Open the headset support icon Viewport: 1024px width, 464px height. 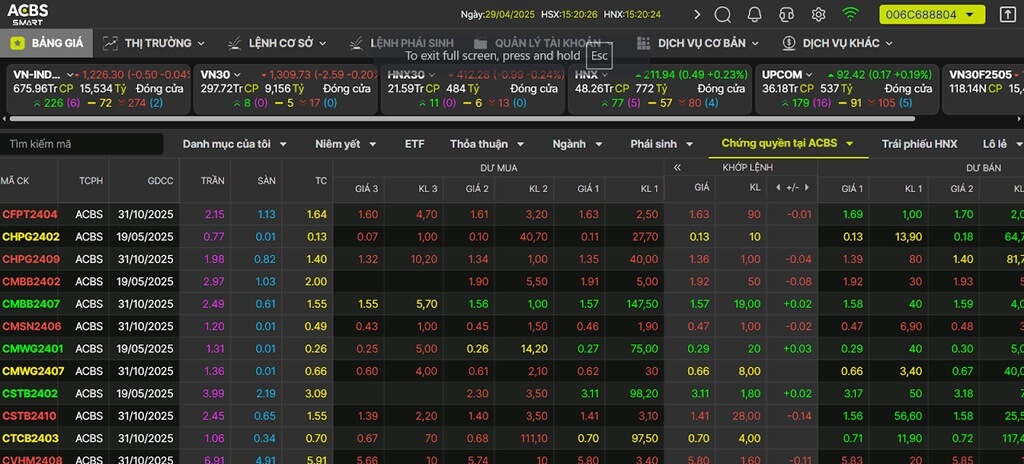point(786,15)
